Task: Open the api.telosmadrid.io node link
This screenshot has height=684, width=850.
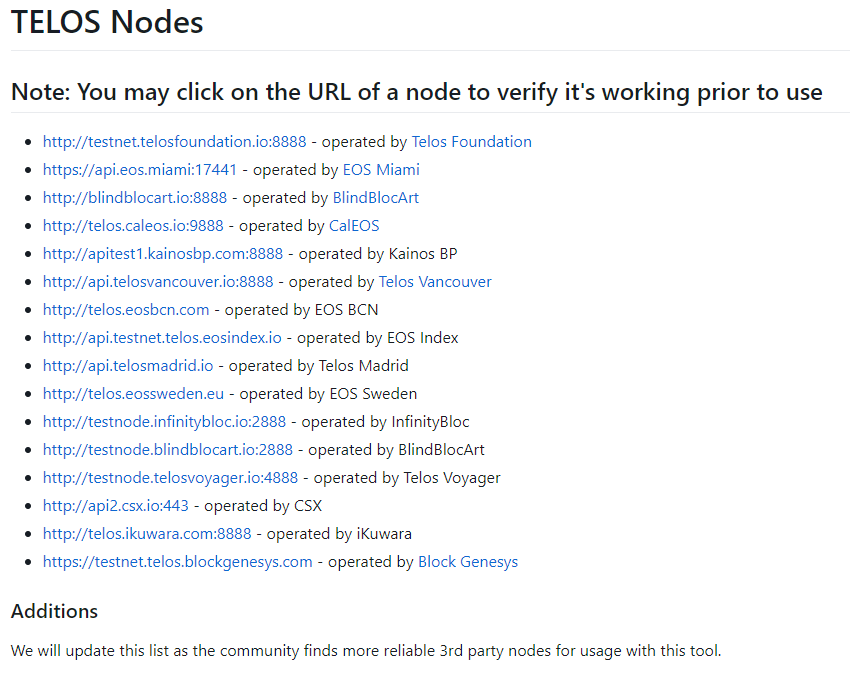Action: pyautogui.click(x=128, y=366)
